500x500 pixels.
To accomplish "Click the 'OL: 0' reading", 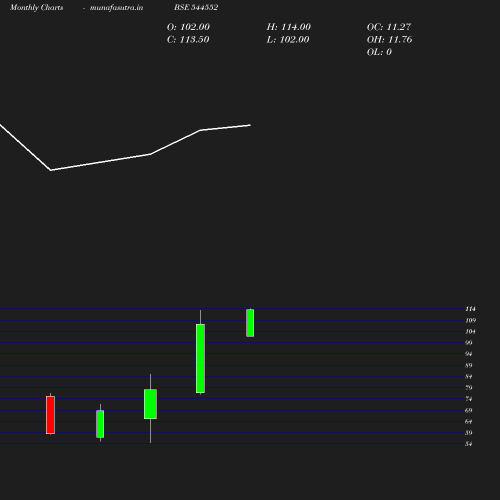I will (x=379, y=52).
